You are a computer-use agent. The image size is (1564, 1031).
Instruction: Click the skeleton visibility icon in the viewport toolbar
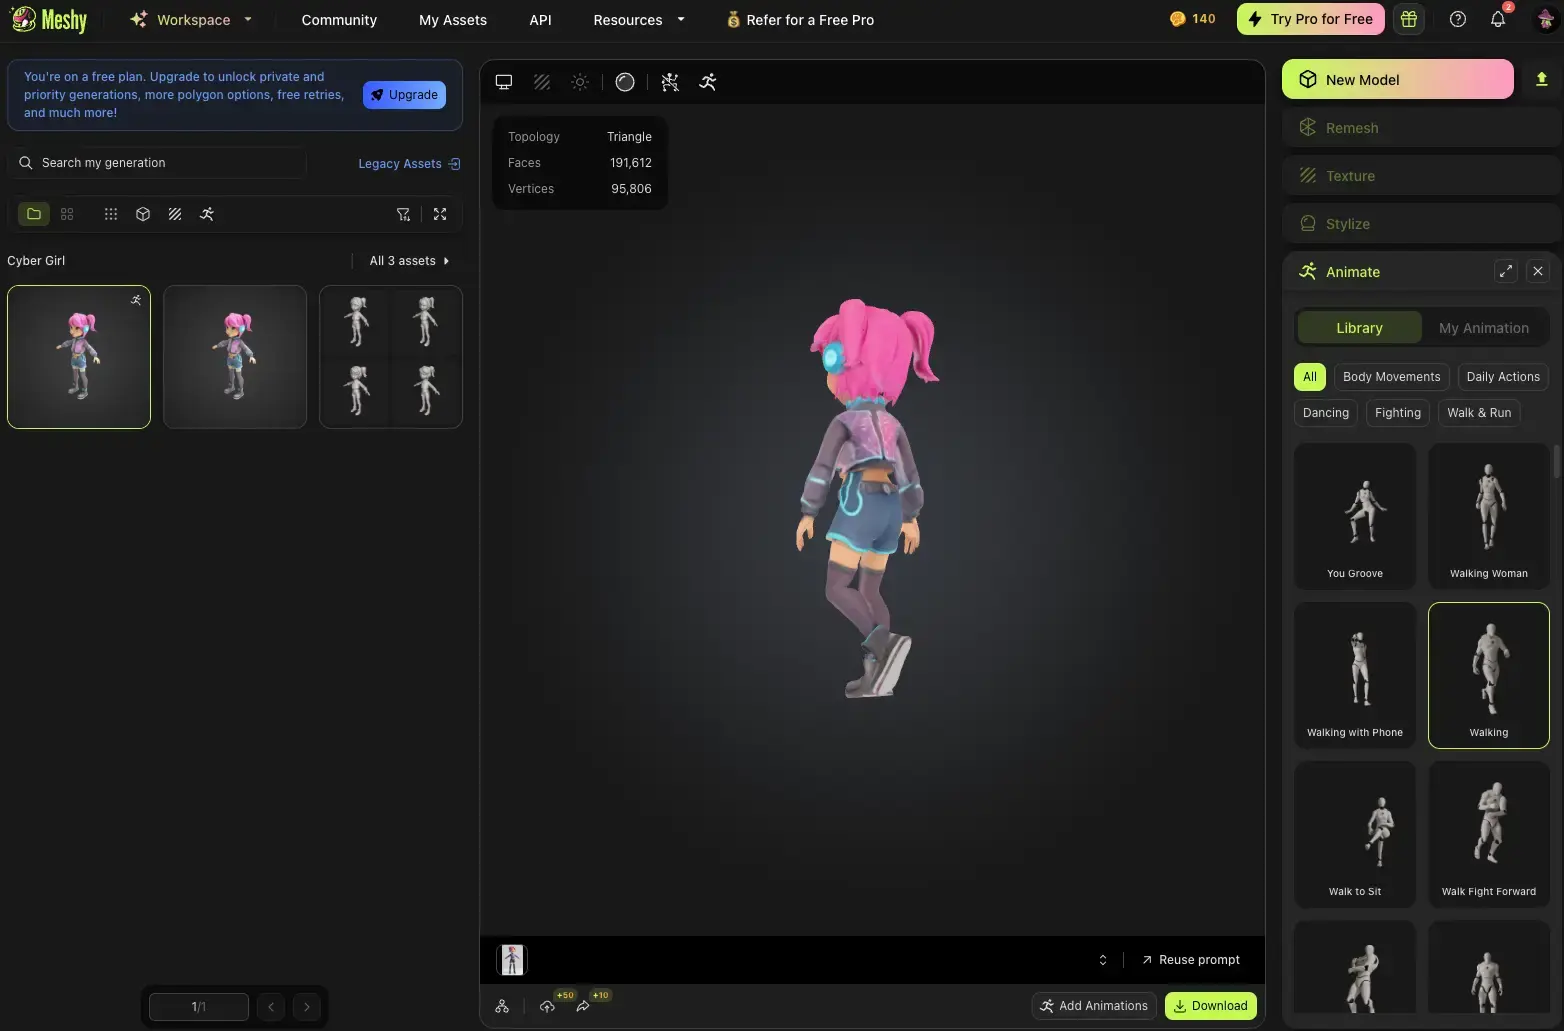[x=670, y=82]
